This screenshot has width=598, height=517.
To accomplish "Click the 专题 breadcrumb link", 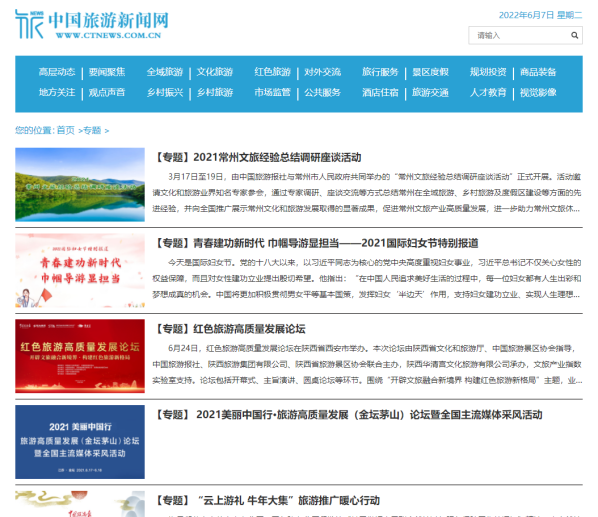I will (x=92, y=130).
